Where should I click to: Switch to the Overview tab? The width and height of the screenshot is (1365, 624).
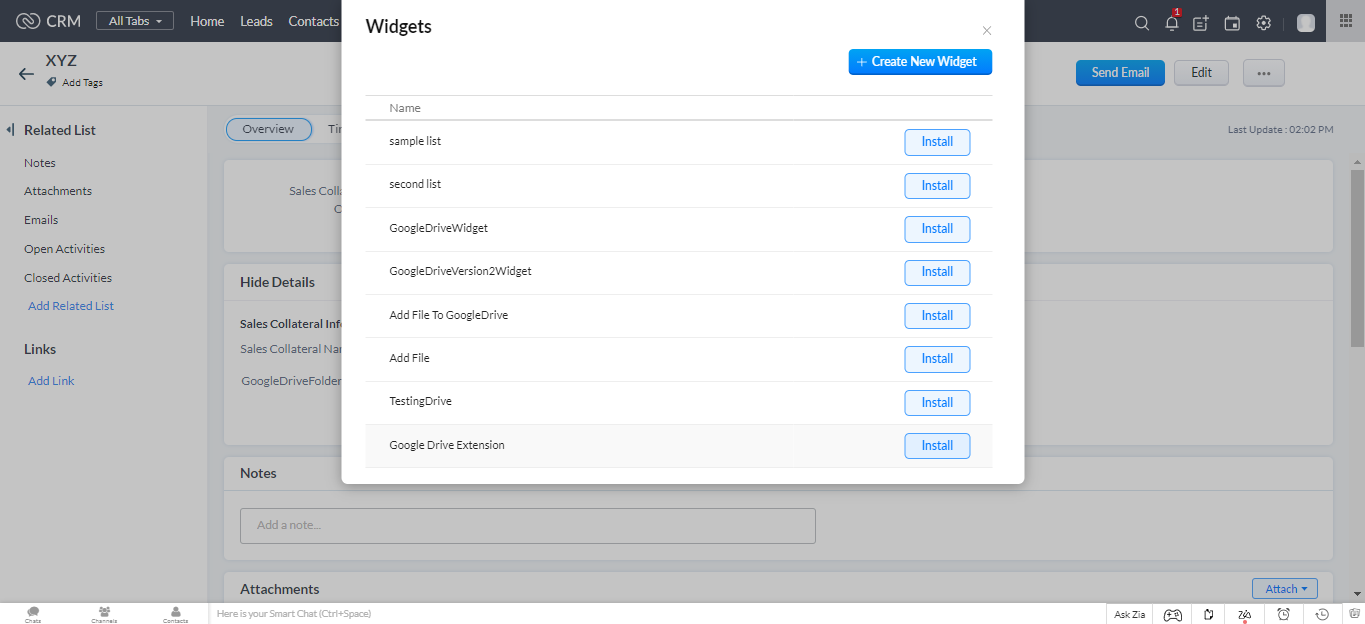[268, 129]
